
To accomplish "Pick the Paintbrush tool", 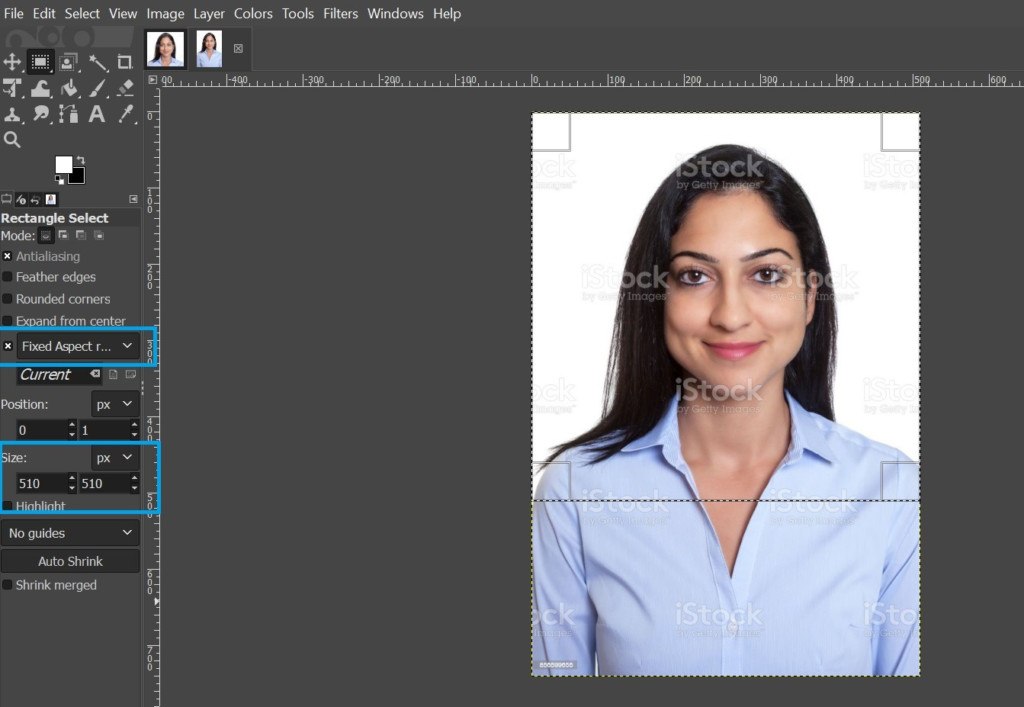I will coord(97,88).
